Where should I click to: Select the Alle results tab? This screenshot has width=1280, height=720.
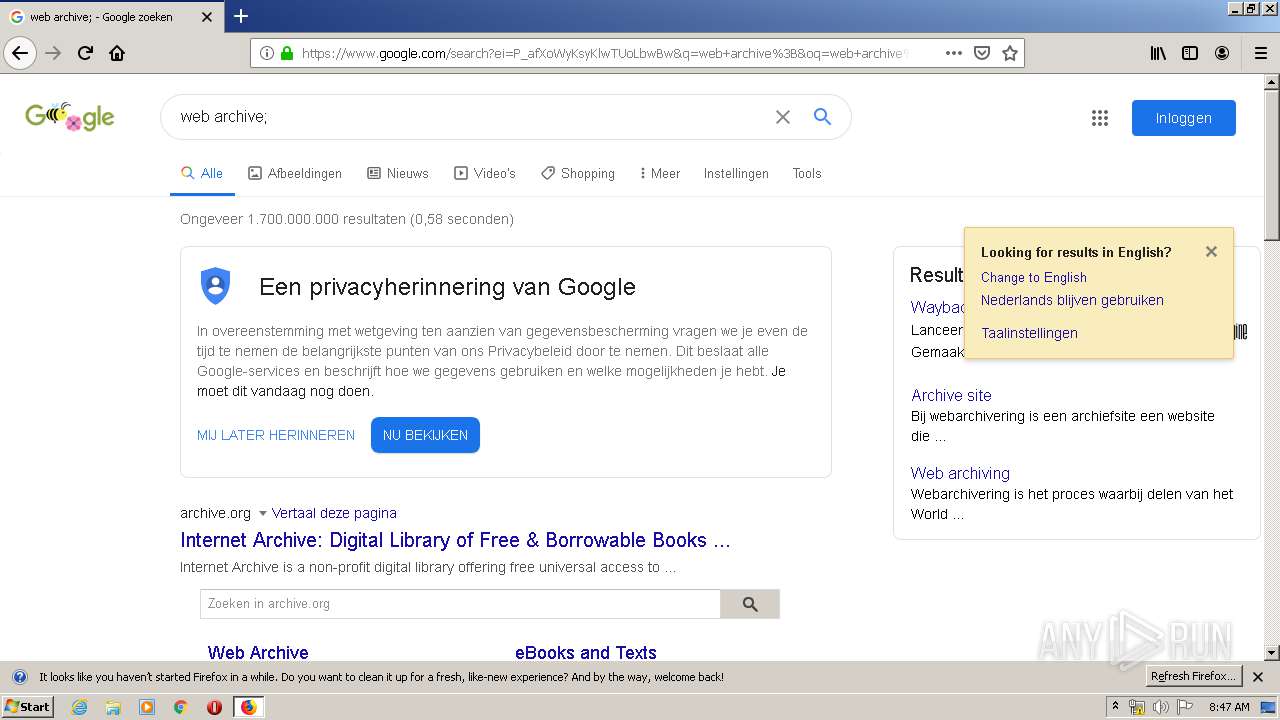(202, 173)
